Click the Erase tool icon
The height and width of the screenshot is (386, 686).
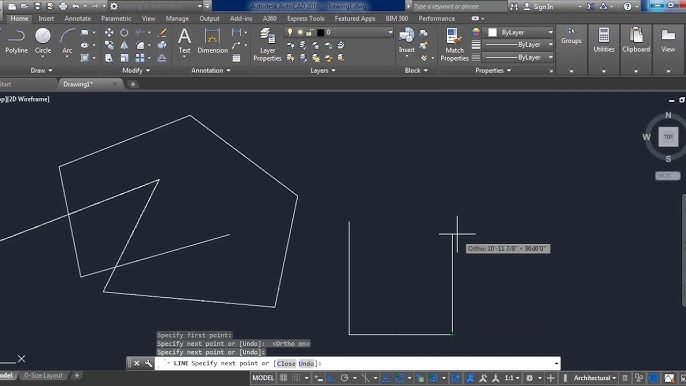point(162,32)
